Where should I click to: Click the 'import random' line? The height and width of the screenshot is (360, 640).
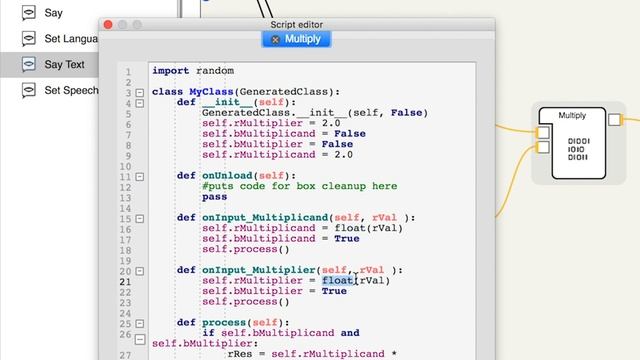point(193,71)
